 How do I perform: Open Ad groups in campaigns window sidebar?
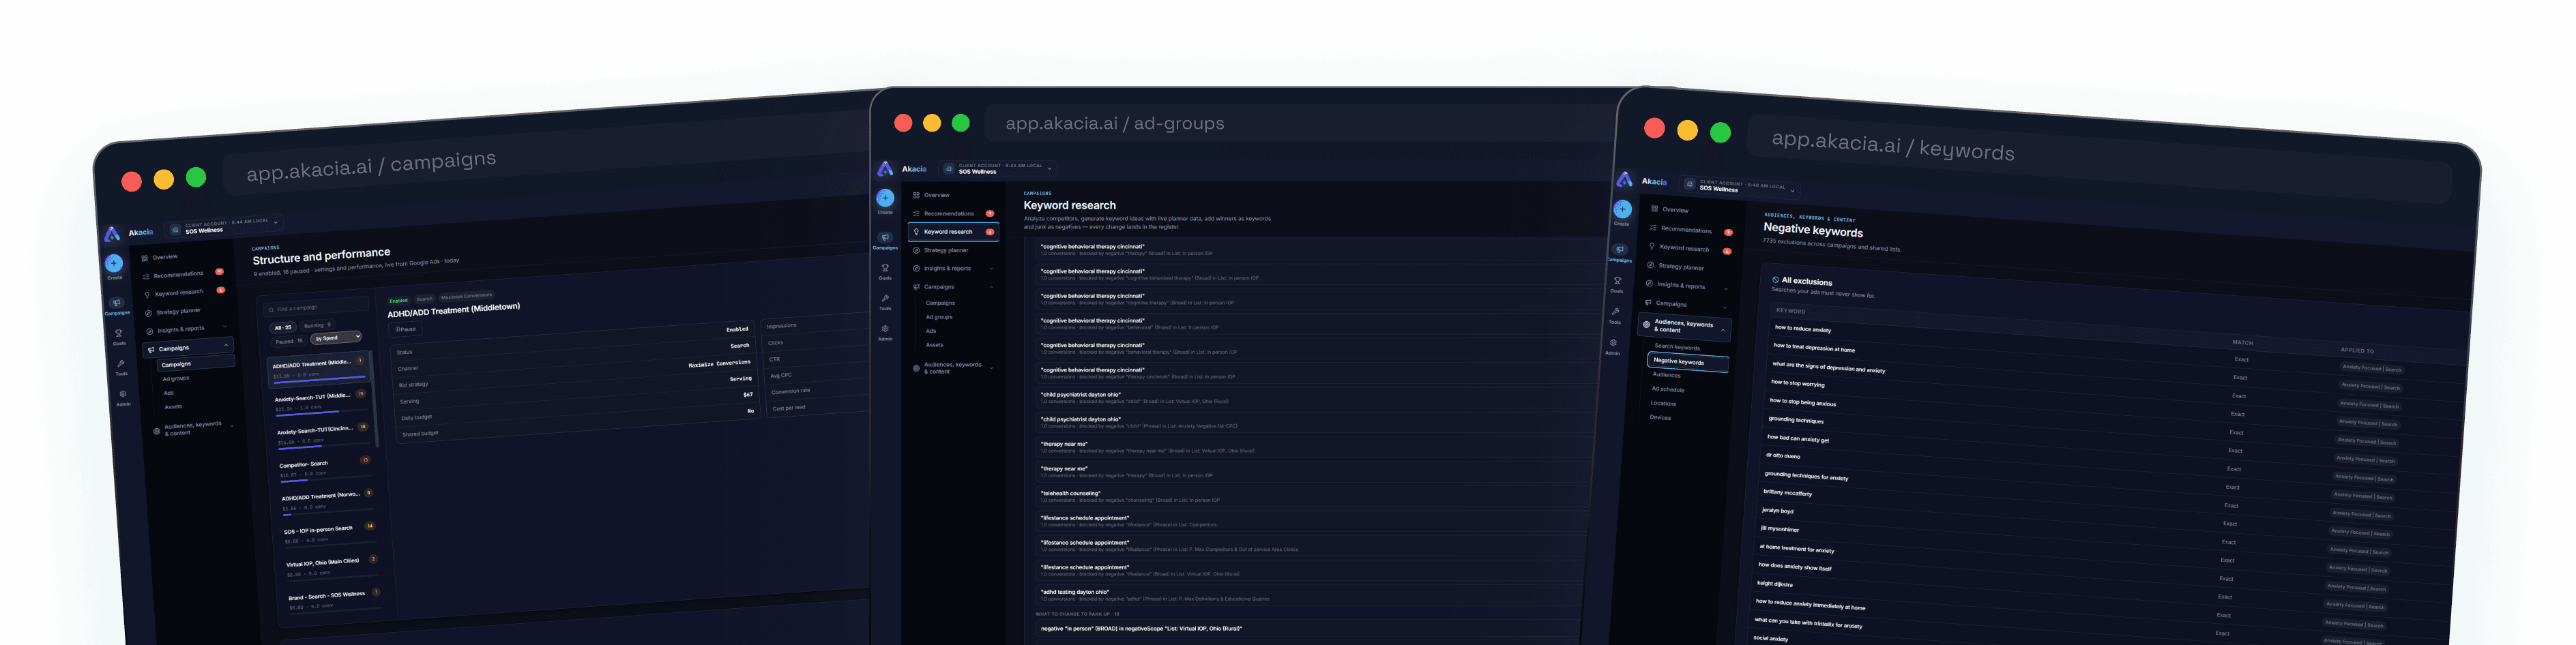(x=176, y=379)
